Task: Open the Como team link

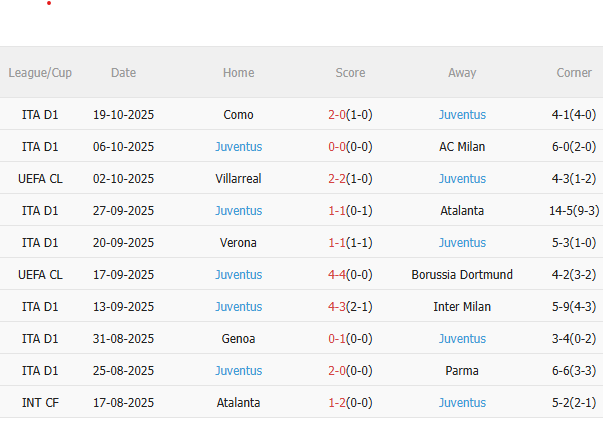Action: [x=238, y=115]
